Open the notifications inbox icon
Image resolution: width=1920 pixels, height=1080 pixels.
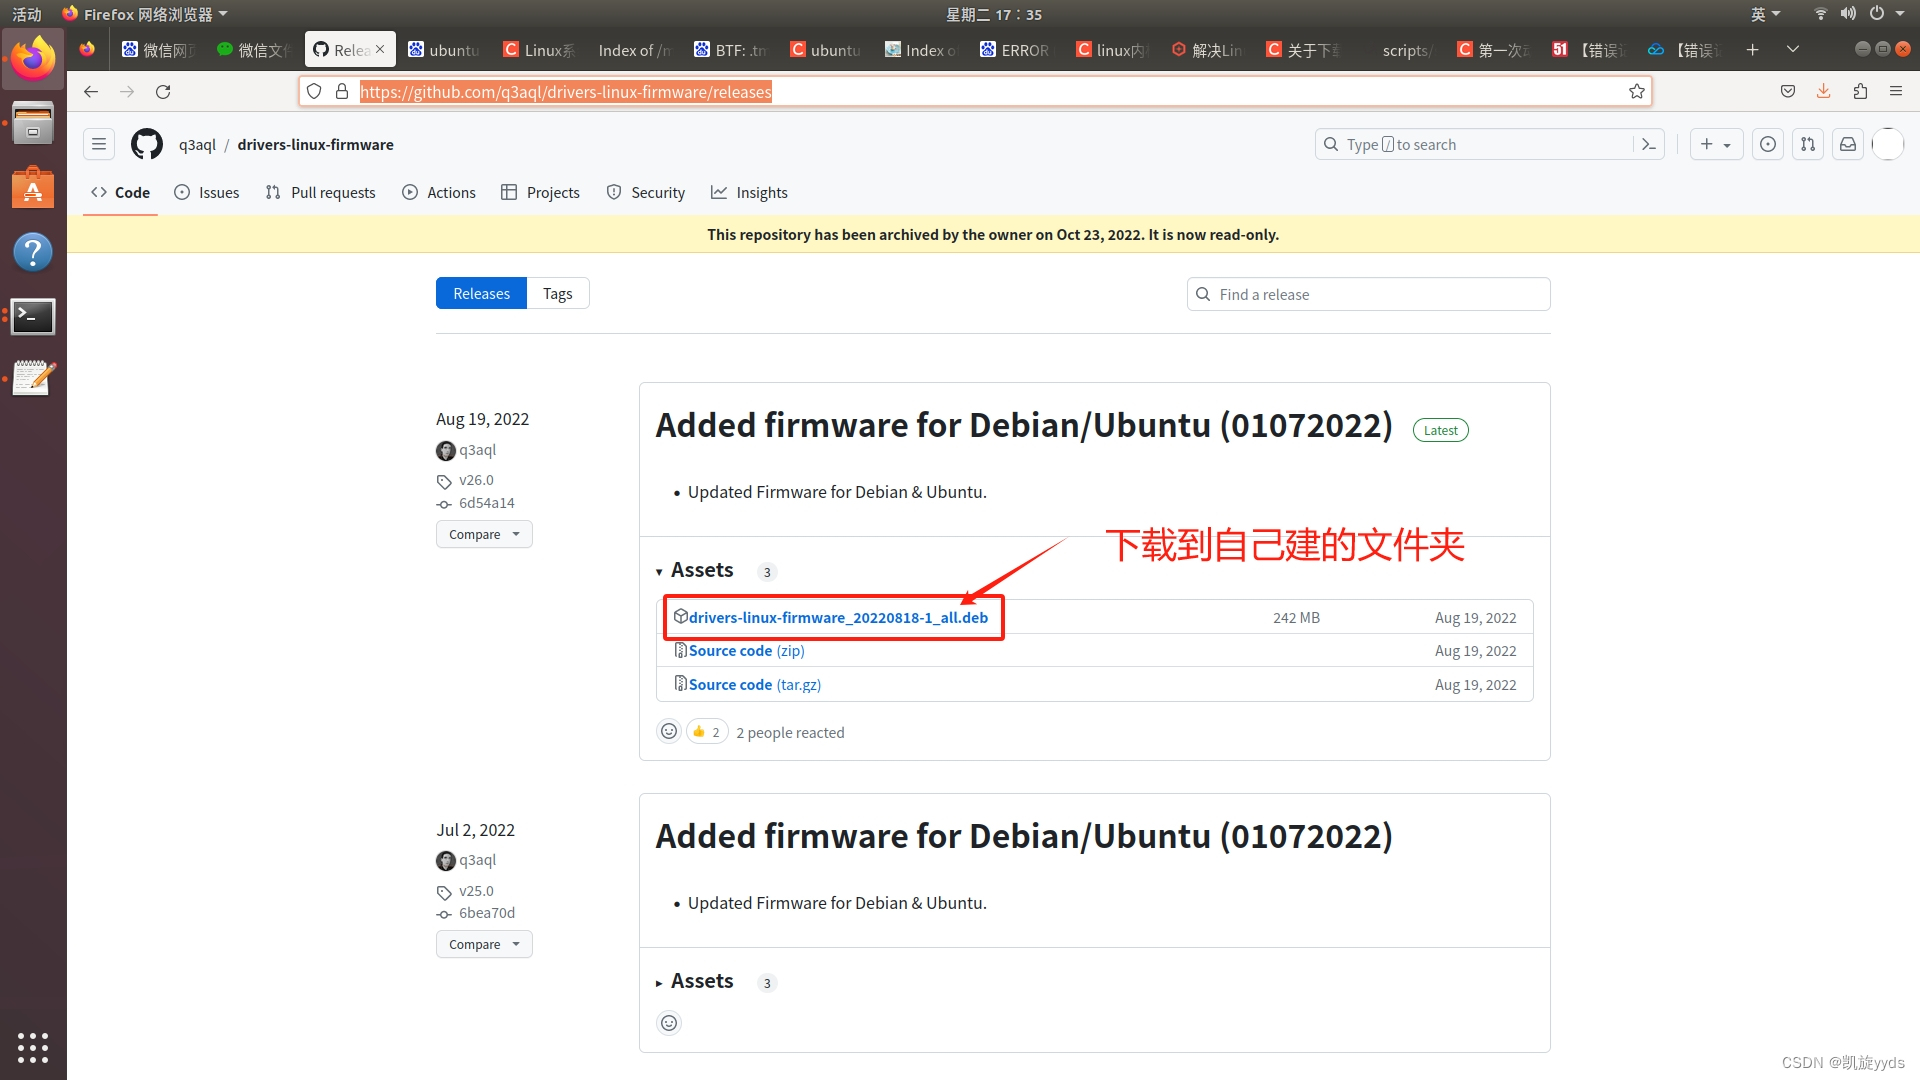click(x=1847, y=144)
